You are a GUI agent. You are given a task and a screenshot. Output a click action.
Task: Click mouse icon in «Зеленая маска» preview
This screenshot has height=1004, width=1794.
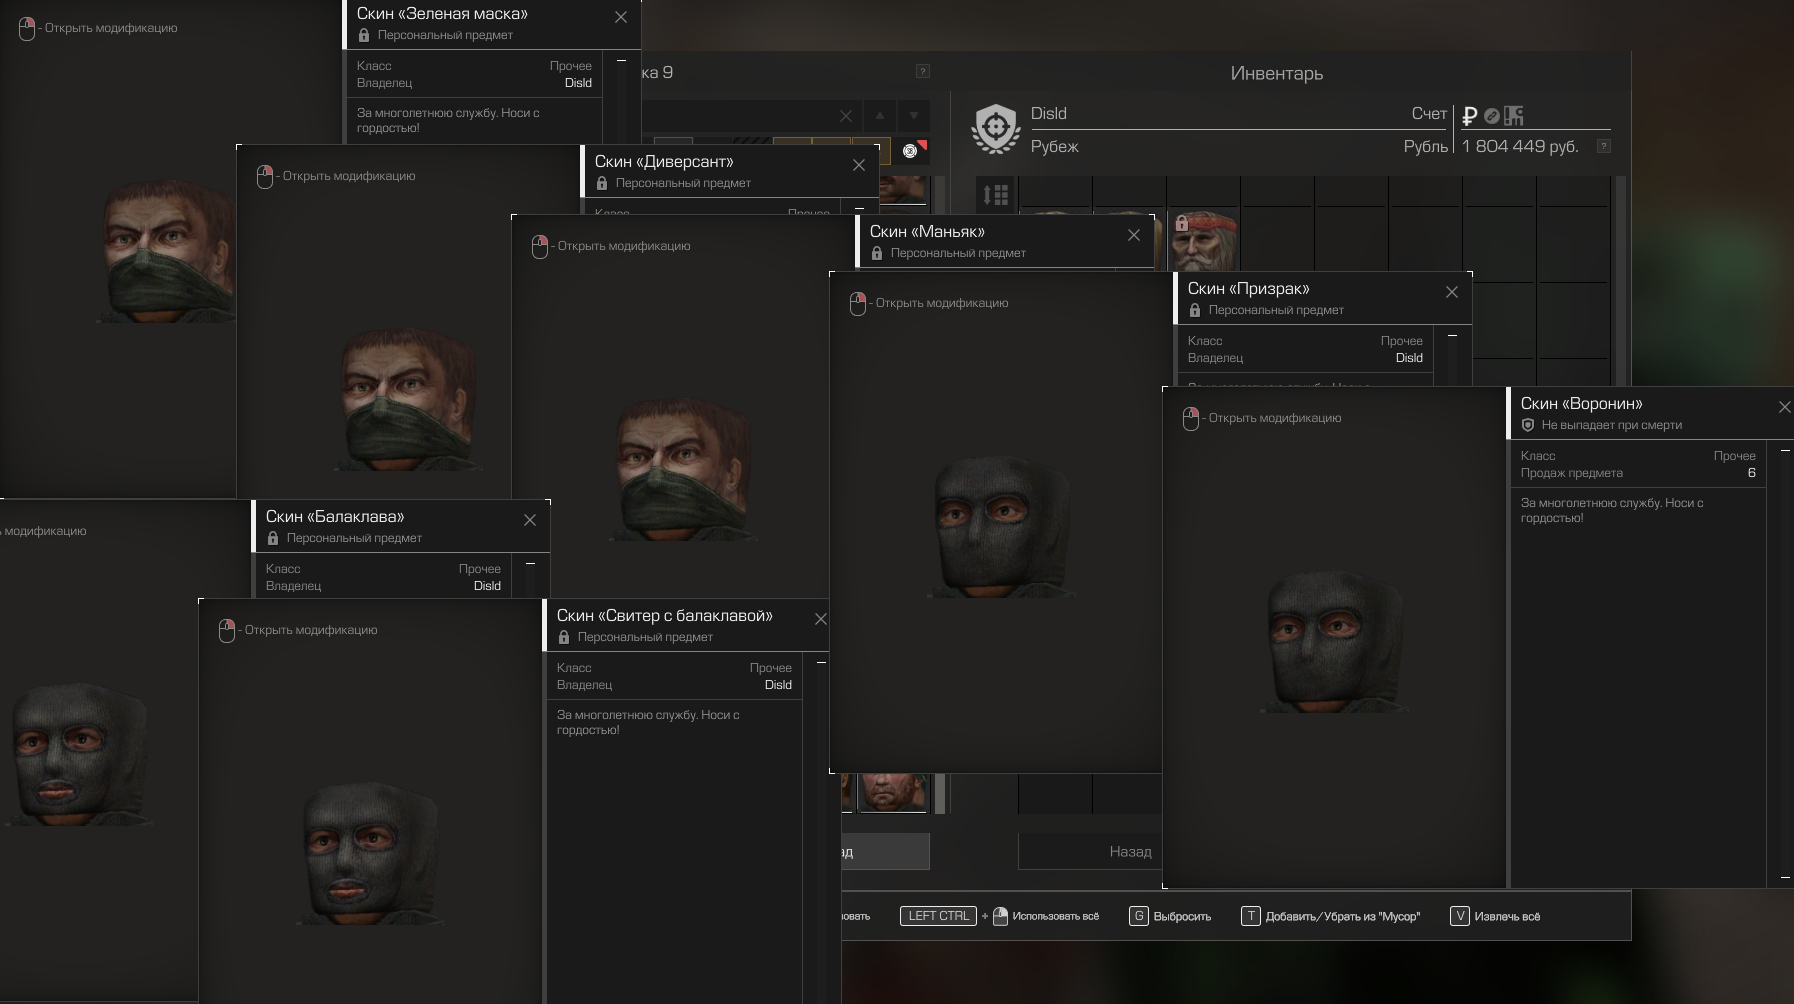(27, 29)
